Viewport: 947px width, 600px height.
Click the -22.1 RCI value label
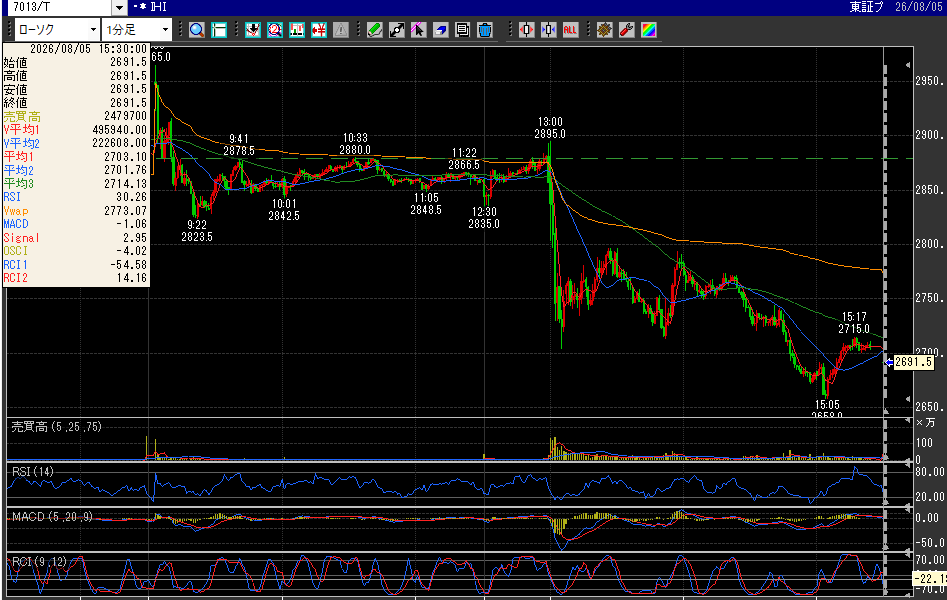(x=929, y=579)
